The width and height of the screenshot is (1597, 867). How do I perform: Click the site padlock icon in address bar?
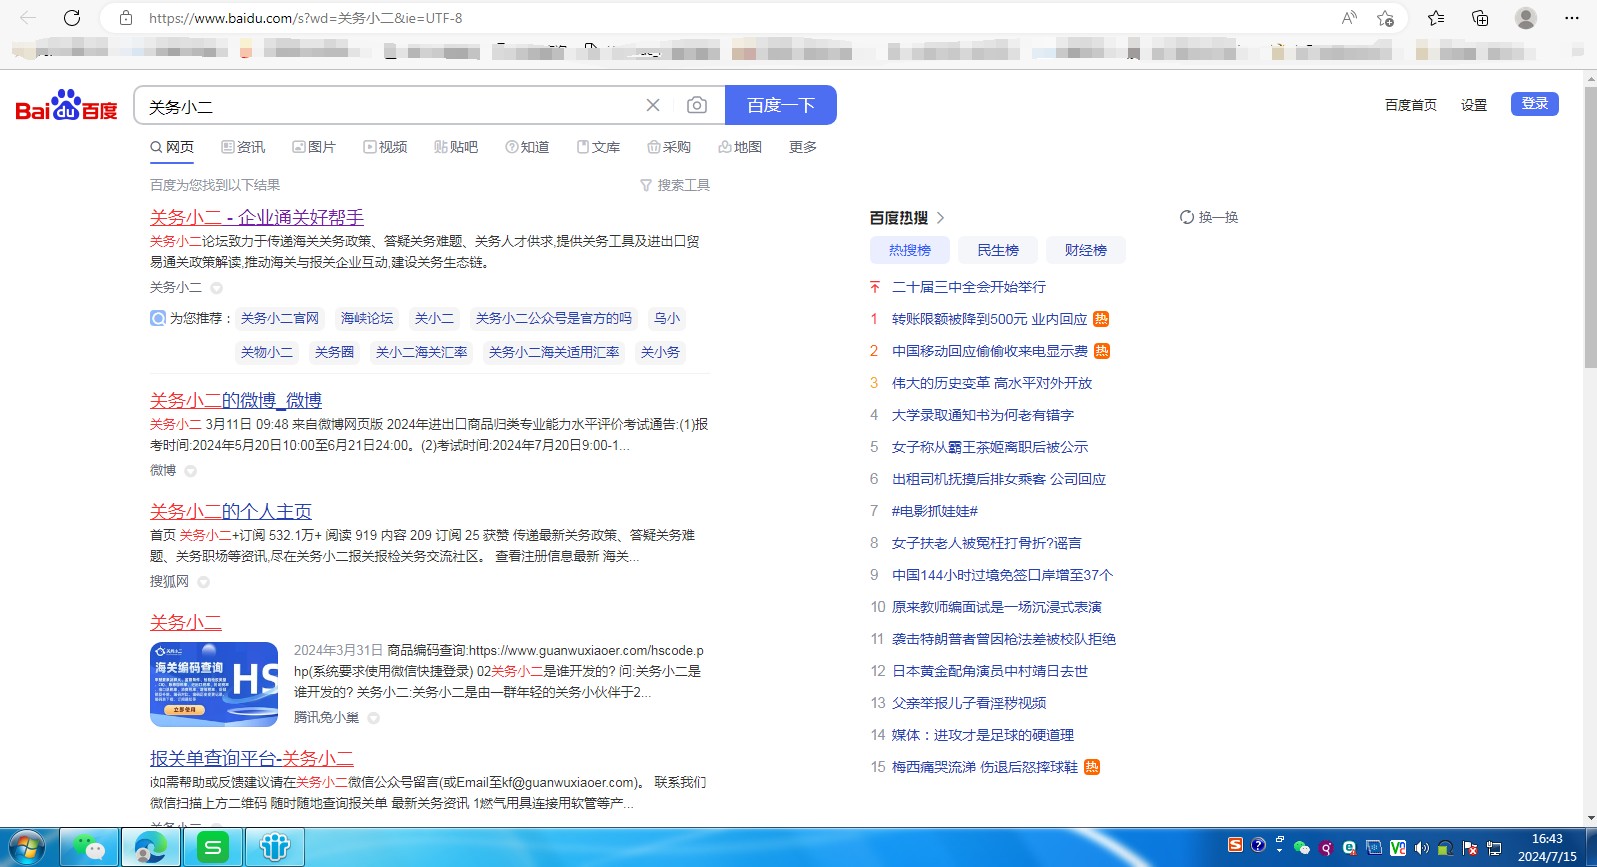[x=126, y=18]
